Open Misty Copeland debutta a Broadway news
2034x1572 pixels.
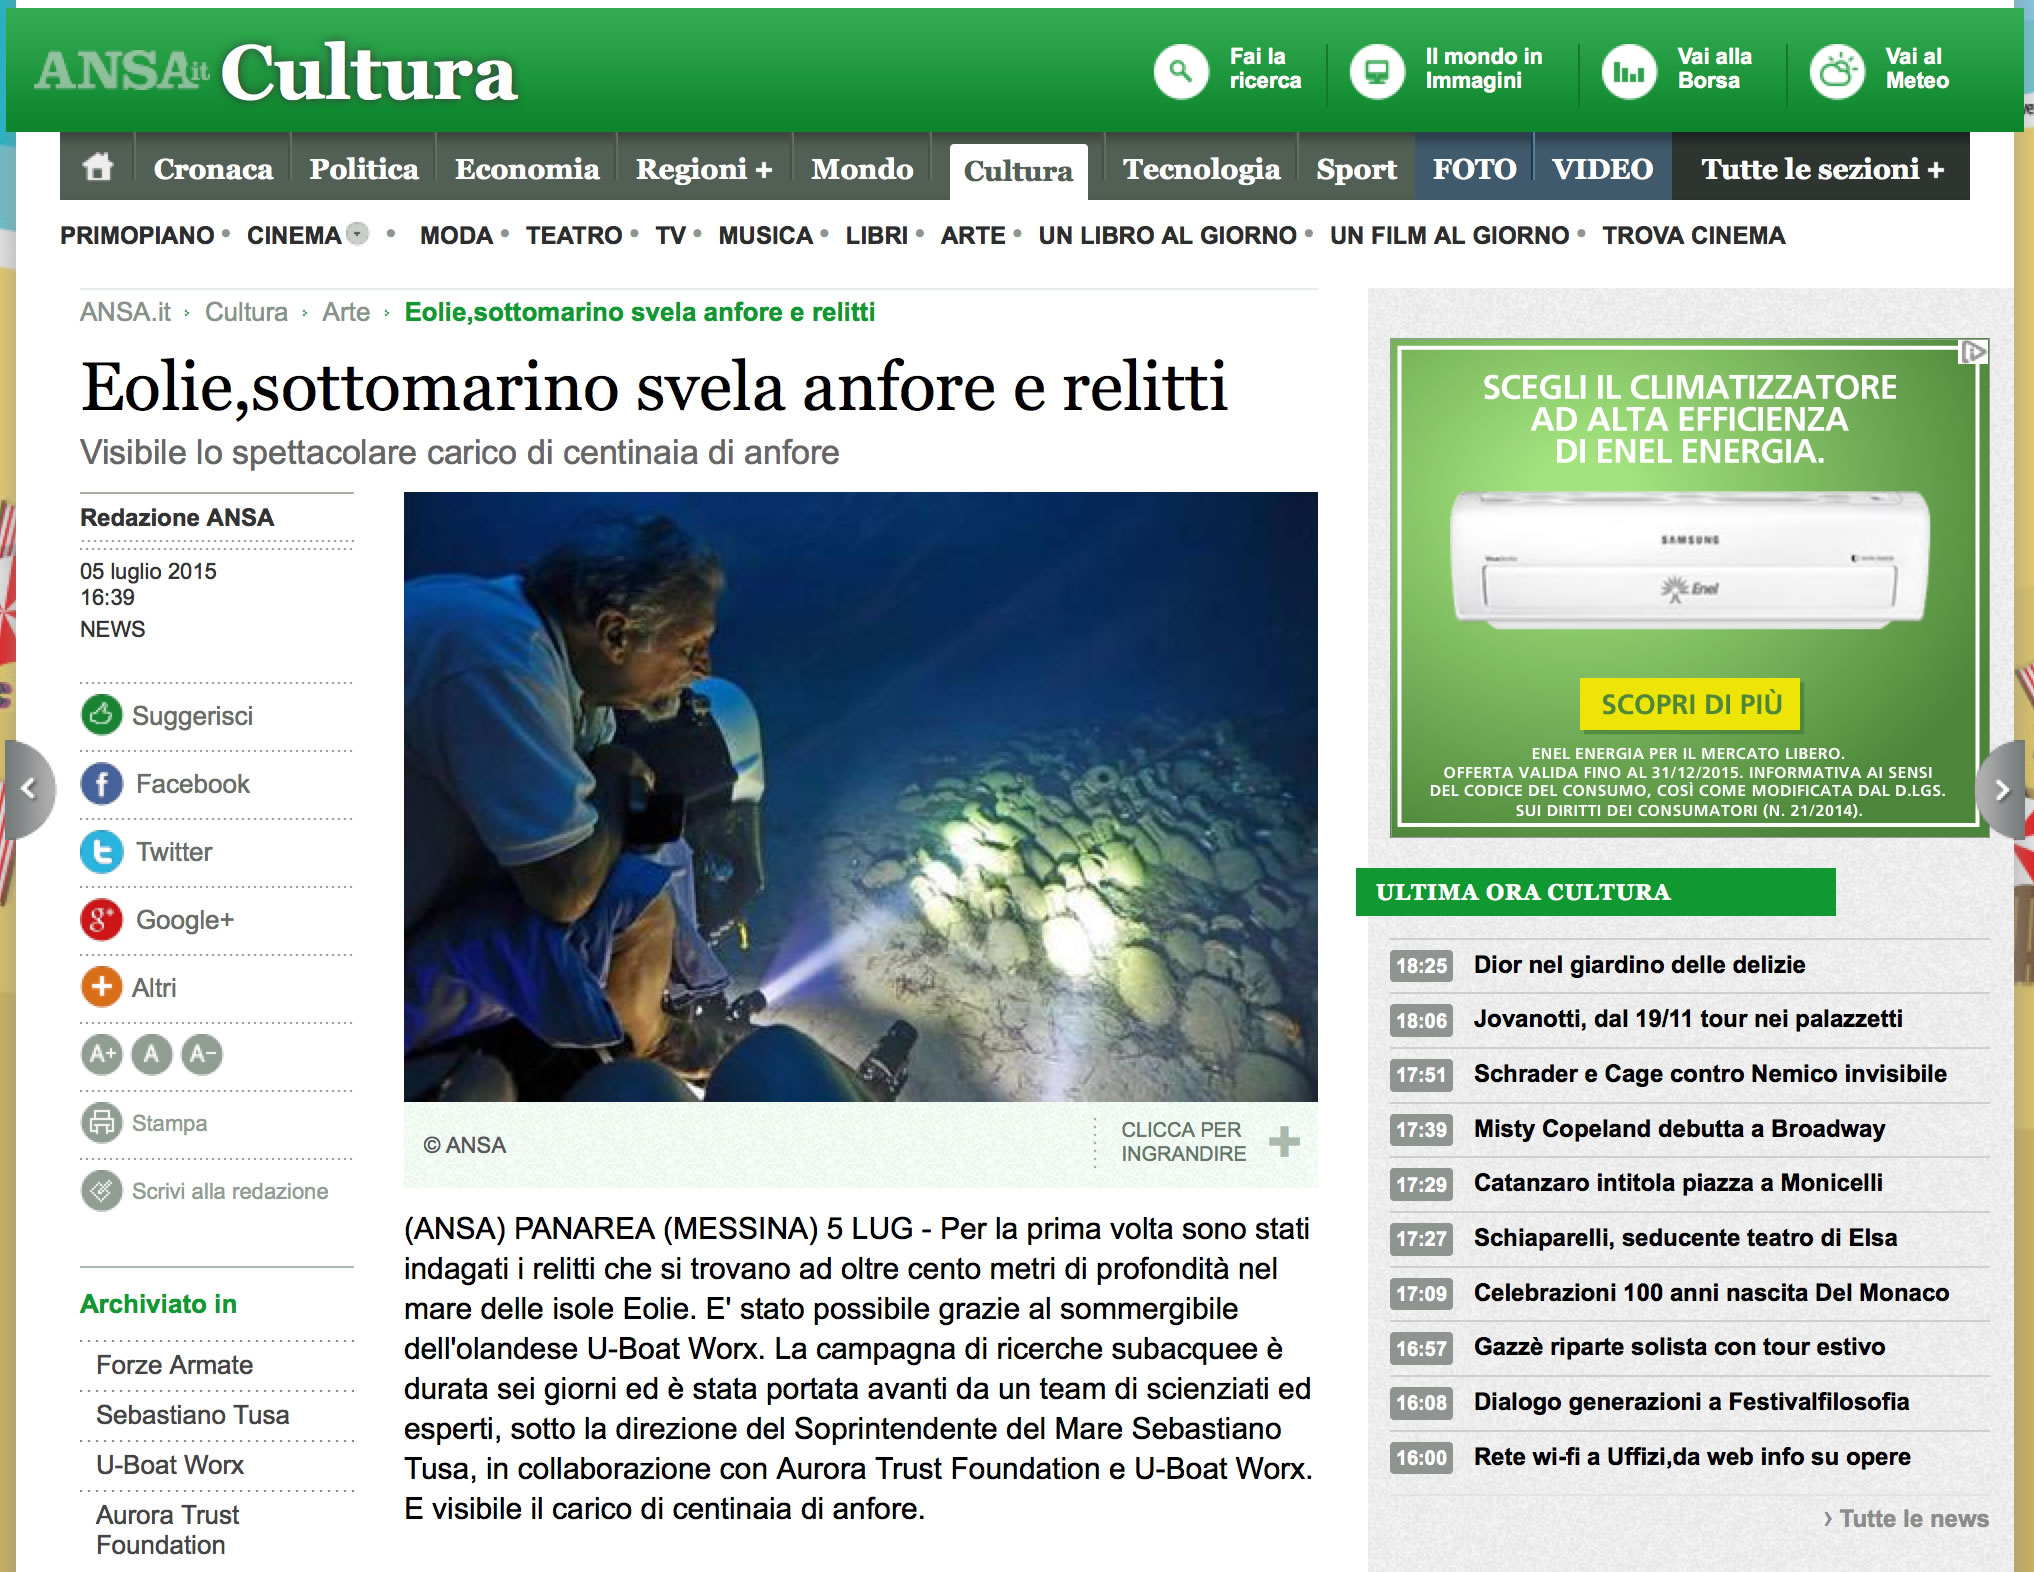point(1679,1128)
